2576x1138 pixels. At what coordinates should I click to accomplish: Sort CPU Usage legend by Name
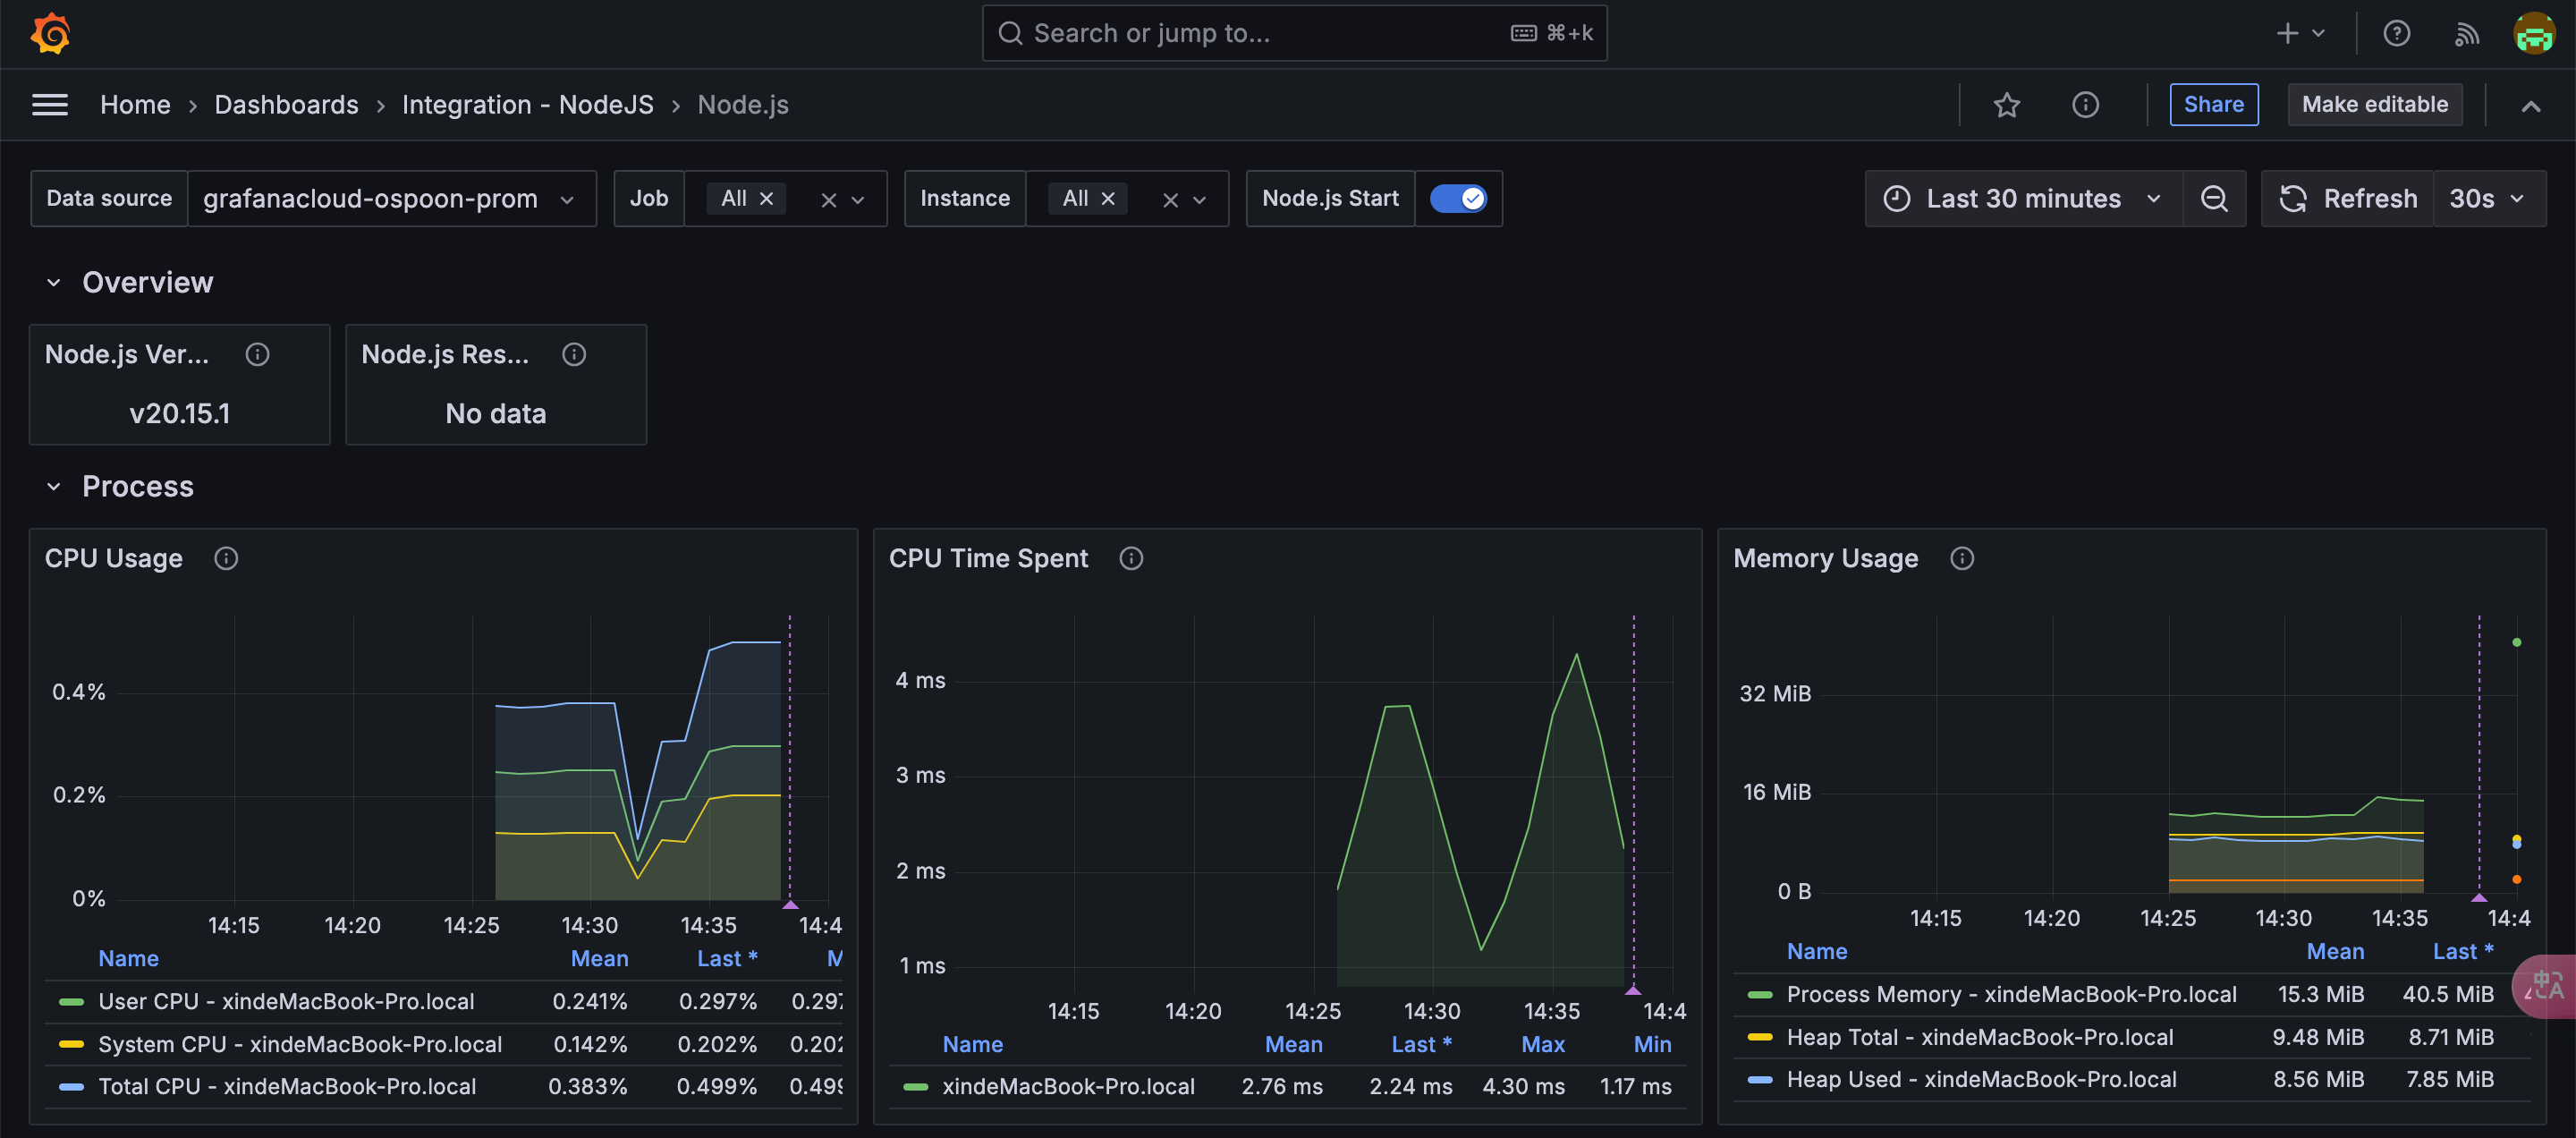(128, 959)
